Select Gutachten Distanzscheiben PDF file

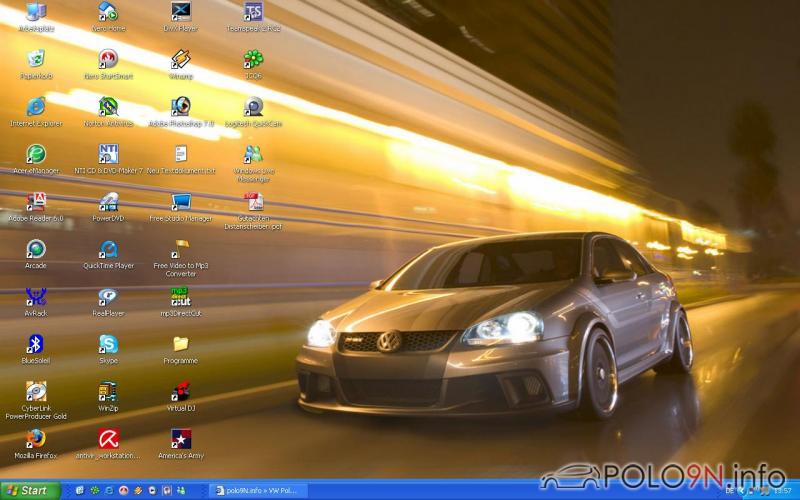tap(254, 203)
